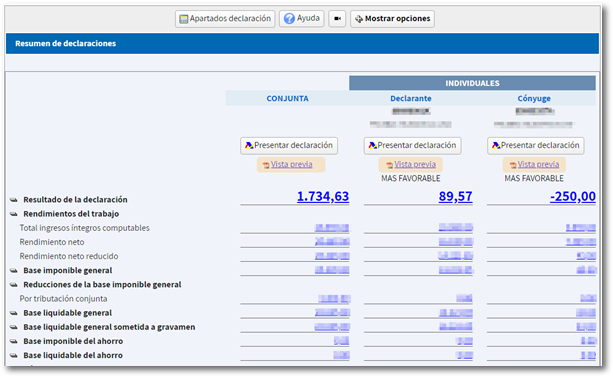The width and height of the screenshot is (613, 377).
Task: Click PDF icon beside conjunta Vista previa
Action: coord(266,165)
